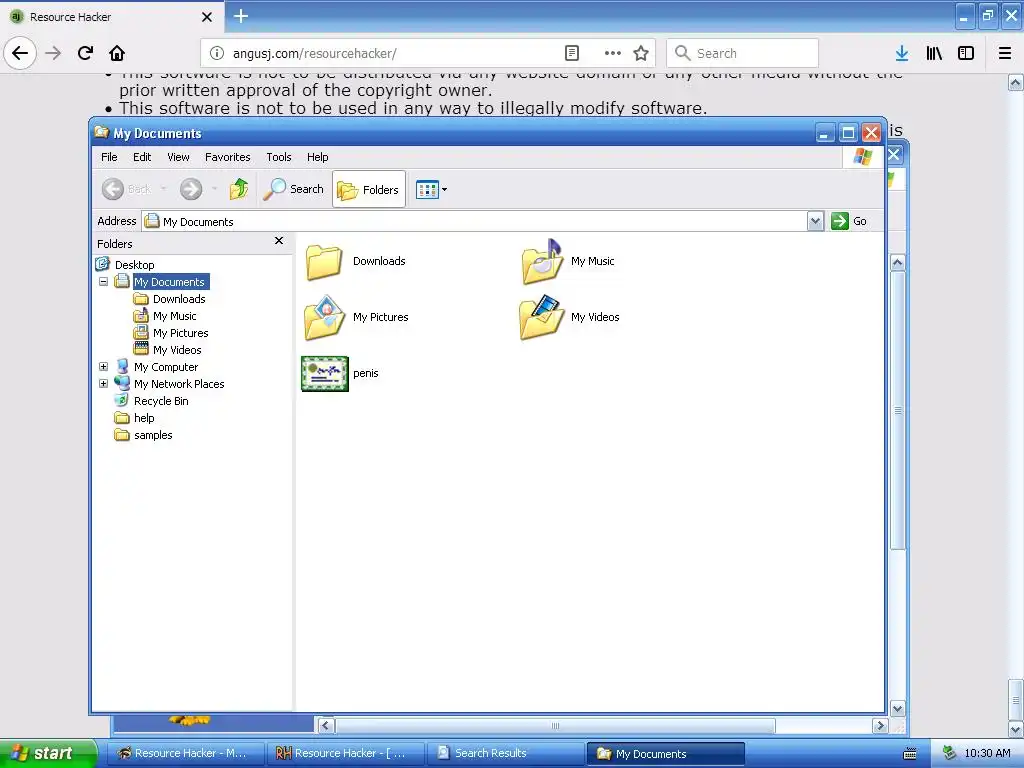Open Firefox page actions ellipsis menu
Screen dimensions: 1024x768
pyautogui.click(x=613, y=53)
